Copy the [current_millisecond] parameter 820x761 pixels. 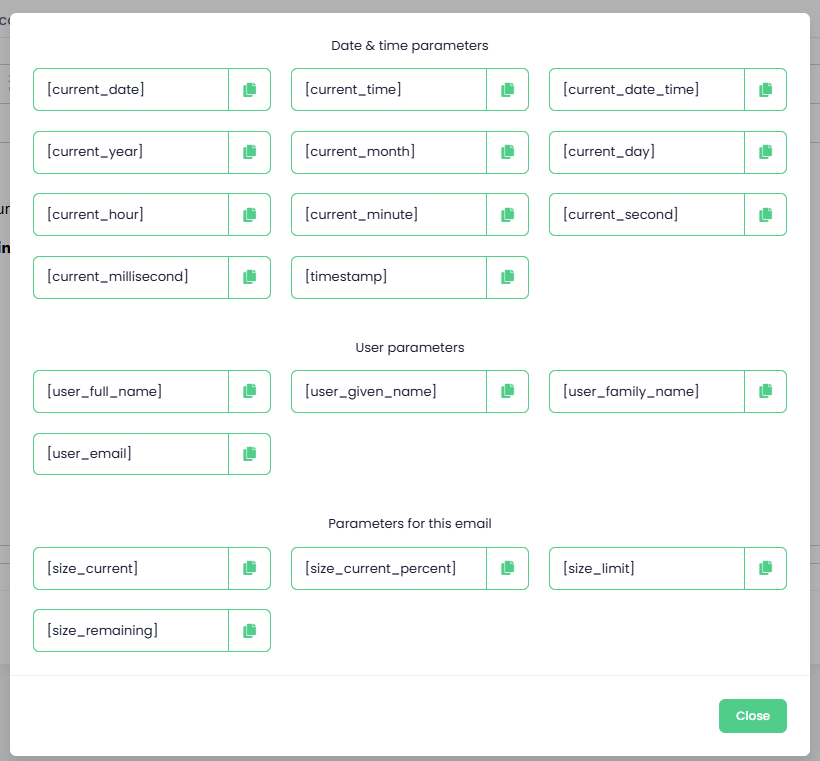[249, 277]
